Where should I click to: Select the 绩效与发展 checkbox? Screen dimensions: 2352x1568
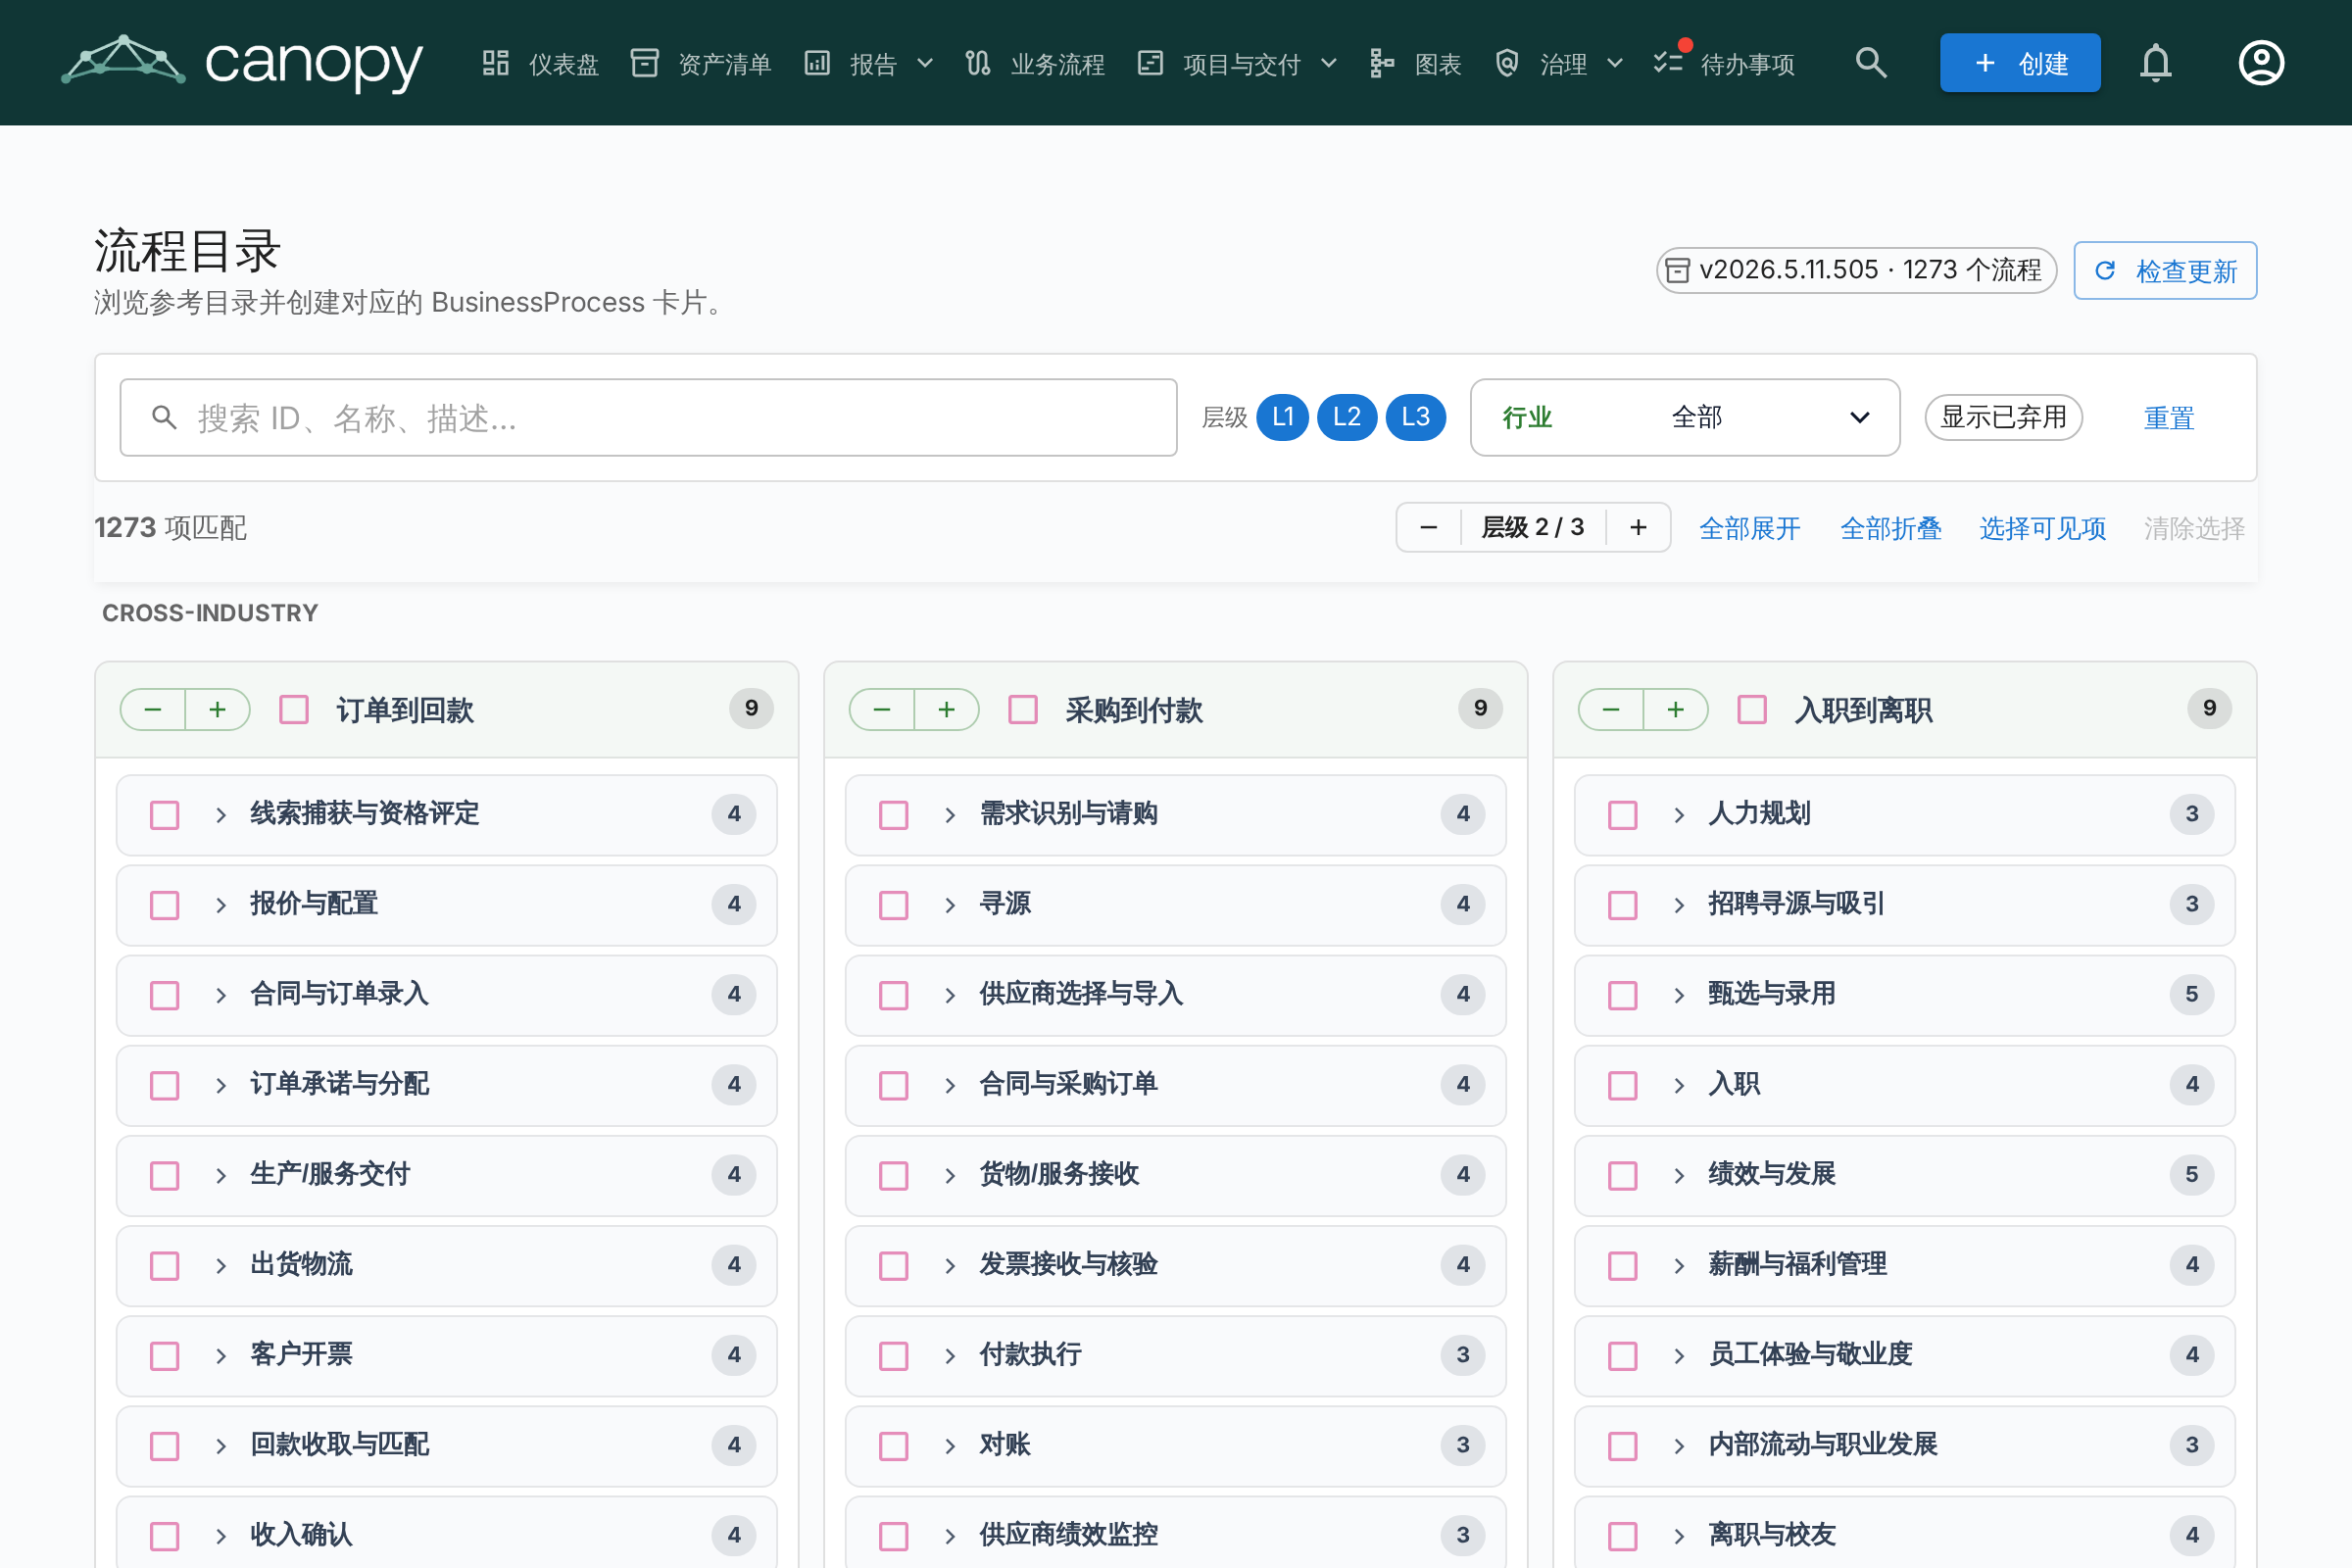point(1623,1175)
